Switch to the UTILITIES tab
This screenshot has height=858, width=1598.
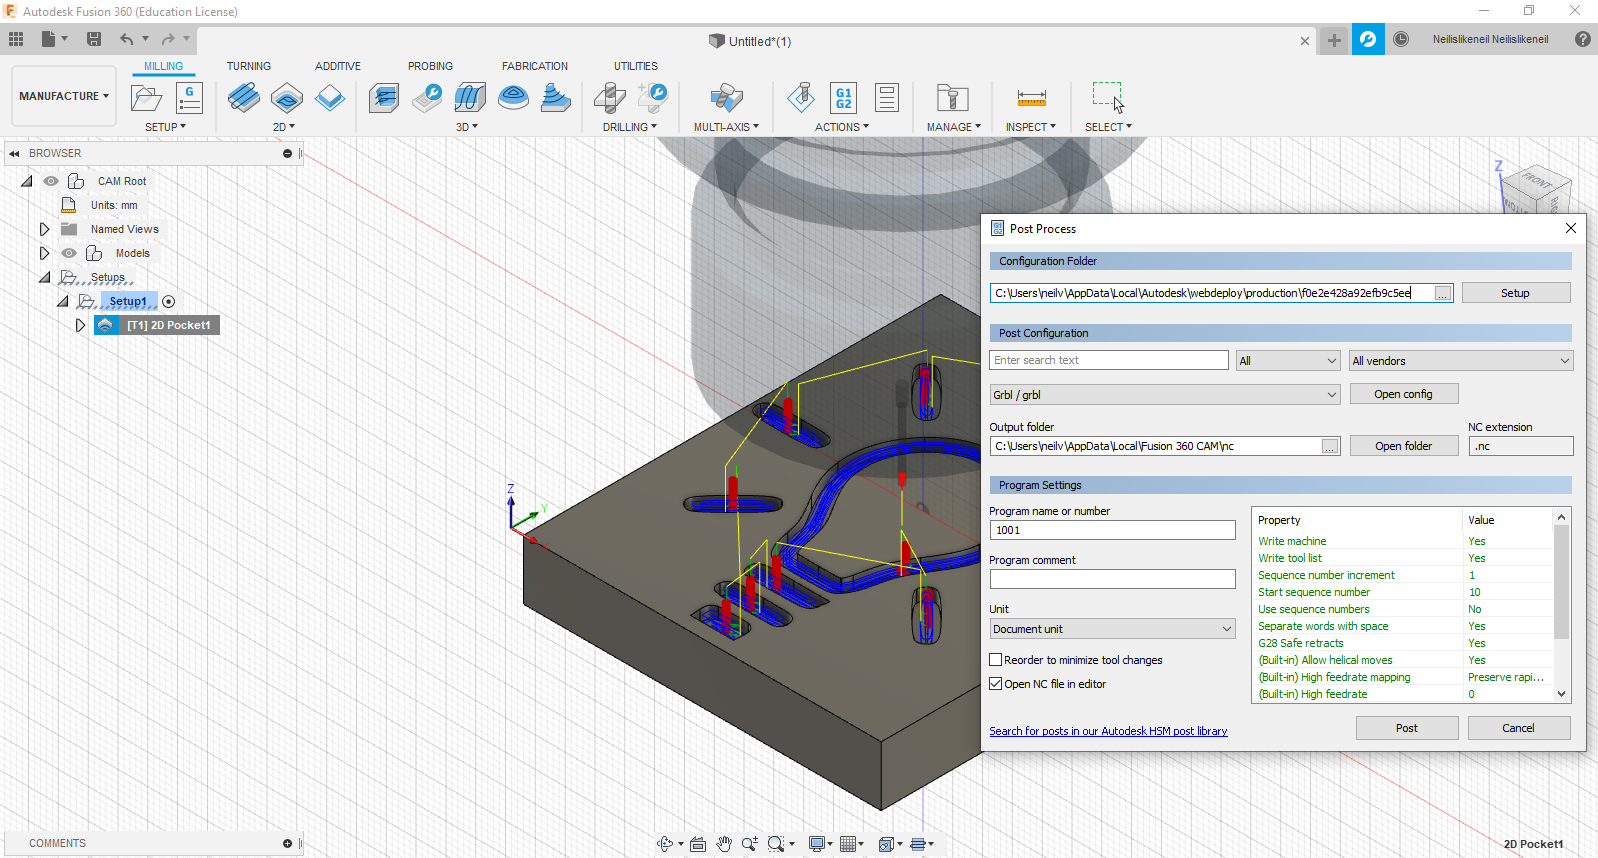coord(636,66)
